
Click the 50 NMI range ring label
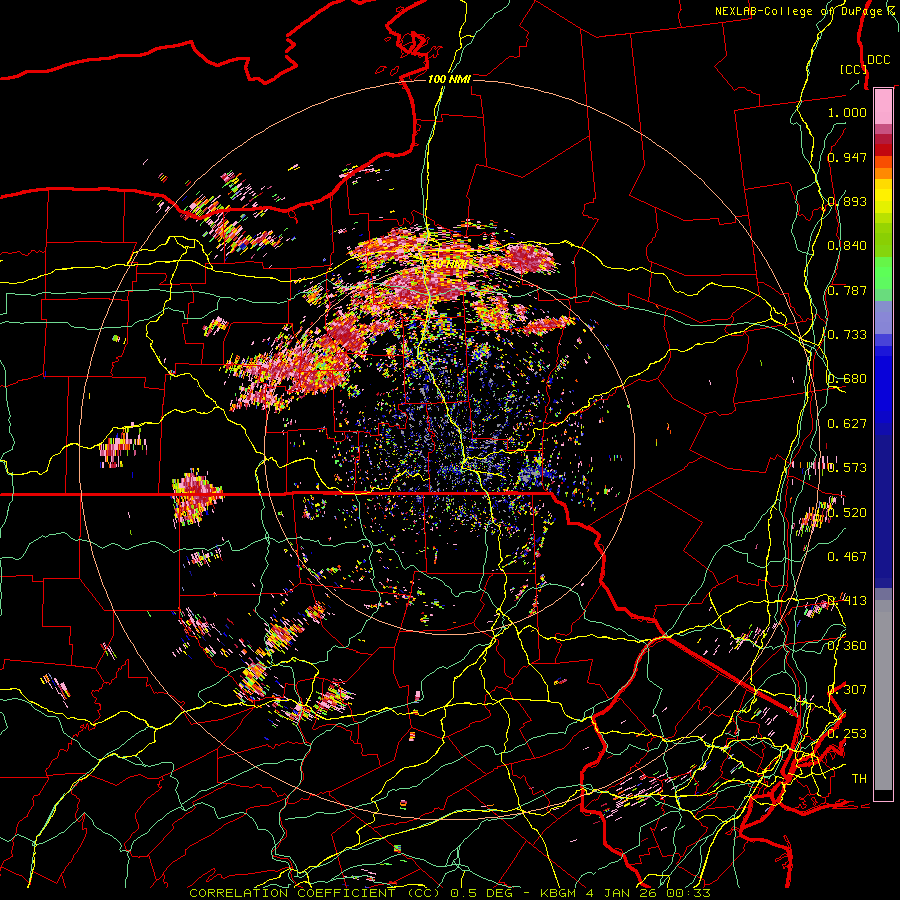click(449, 264)
